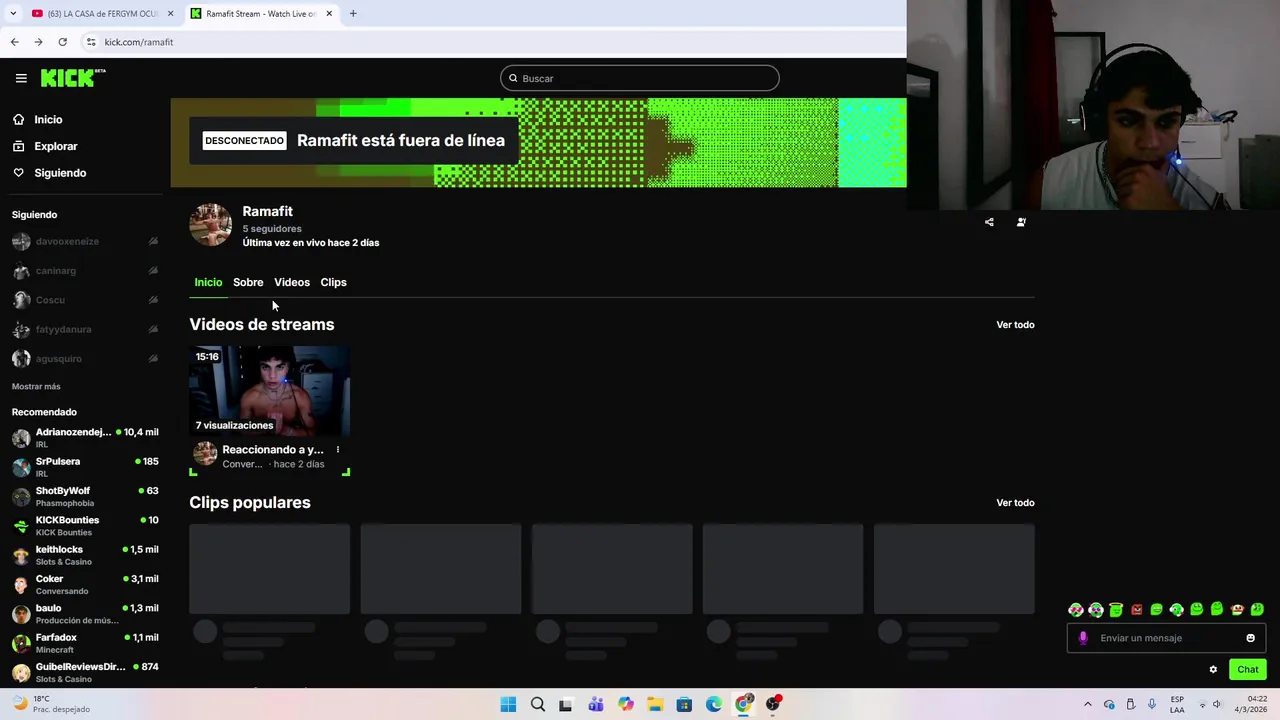Open recommended channel KICKBounties
The width and height of the screenshot is (1280, 720).
point(85,526)
